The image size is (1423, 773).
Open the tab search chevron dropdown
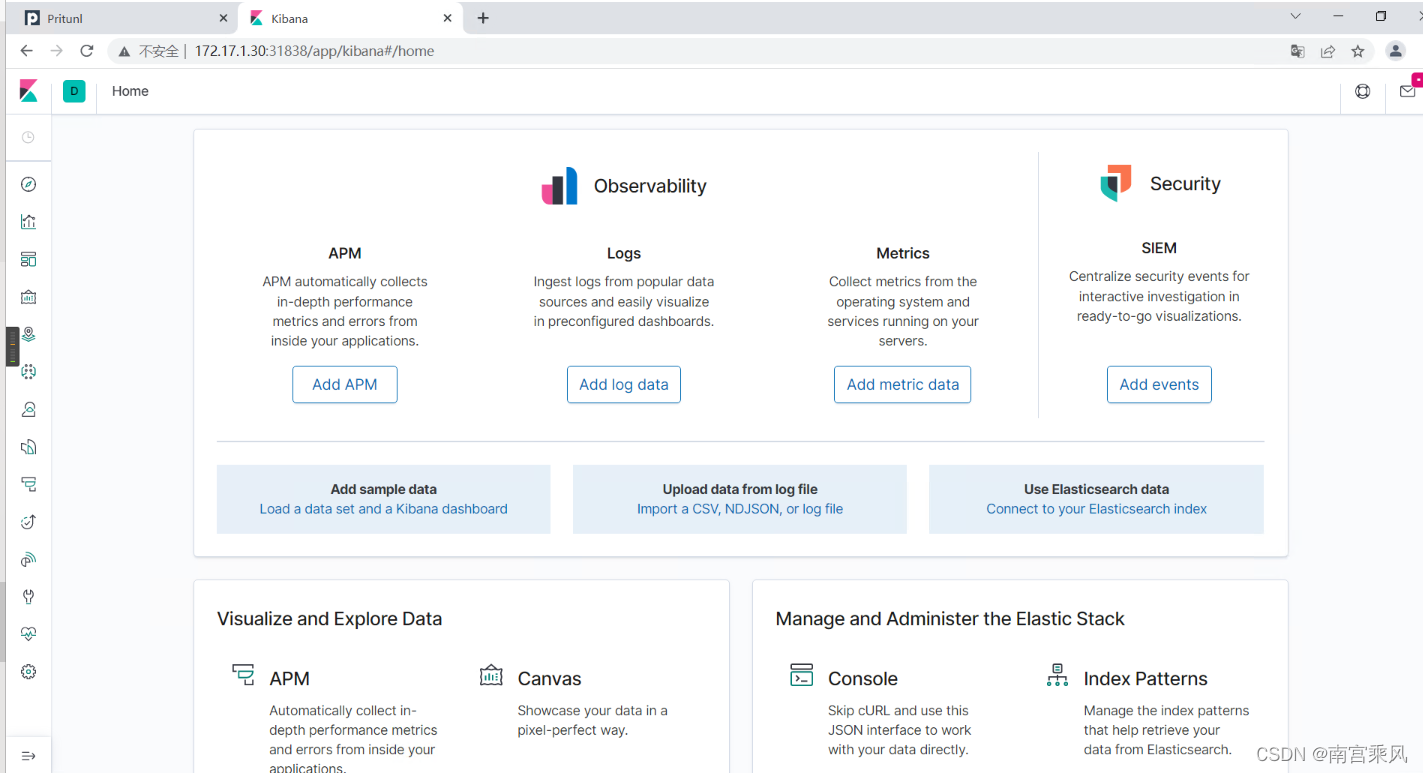[x=1295, y=16]
